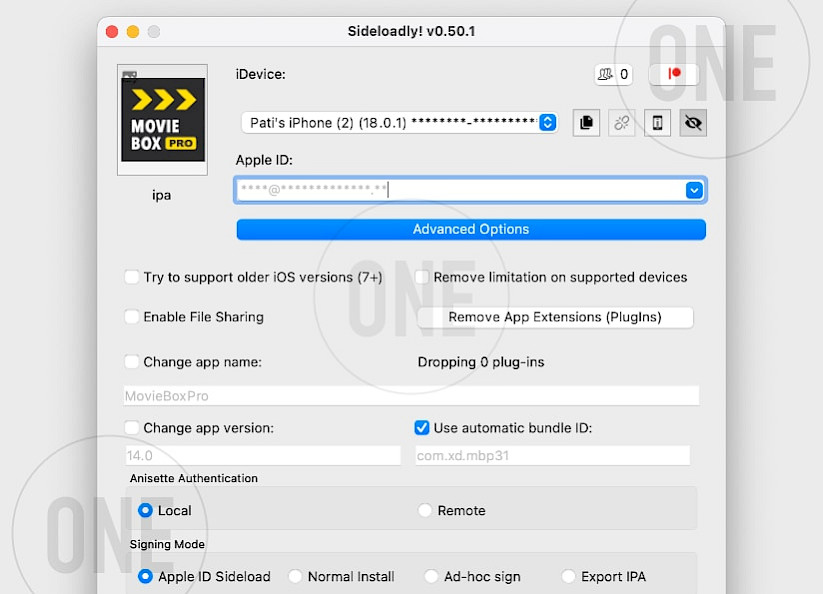Viewport: 823px width, 594px height.
Task: Check the Change app version checkbox
Action: point(132,428)
